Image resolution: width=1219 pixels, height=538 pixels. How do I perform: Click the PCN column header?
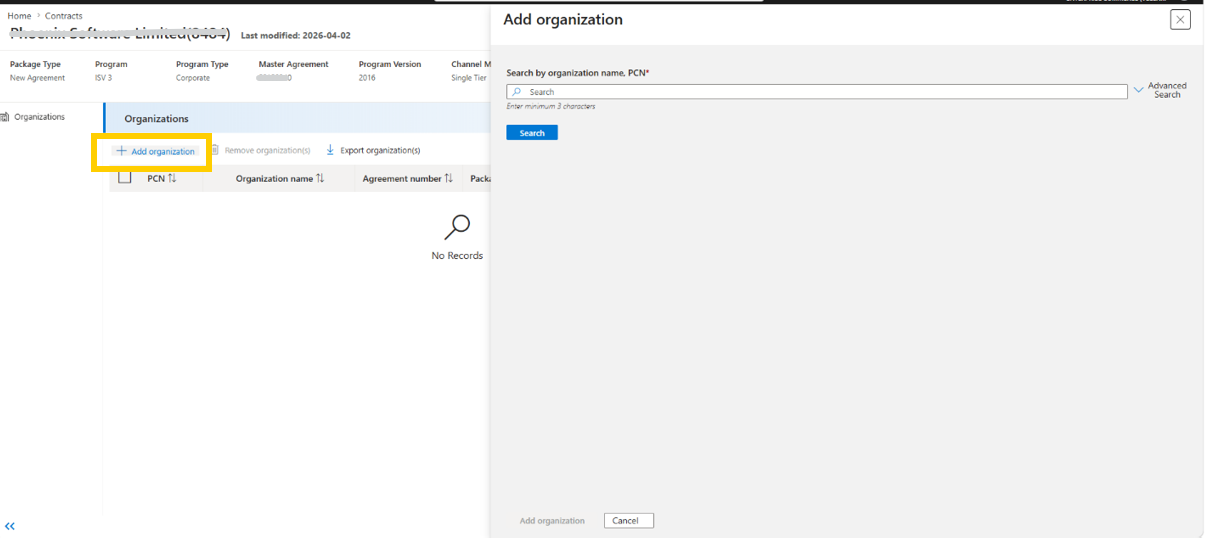click(156, 179)
